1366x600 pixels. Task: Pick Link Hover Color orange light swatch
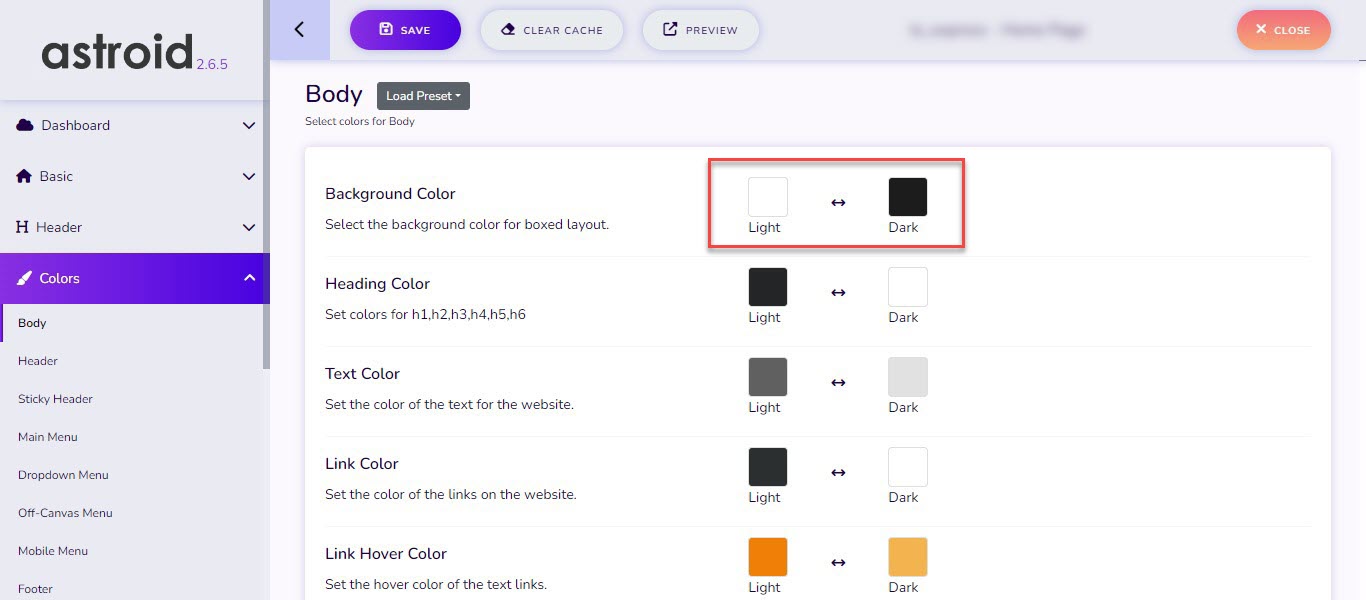768,557
